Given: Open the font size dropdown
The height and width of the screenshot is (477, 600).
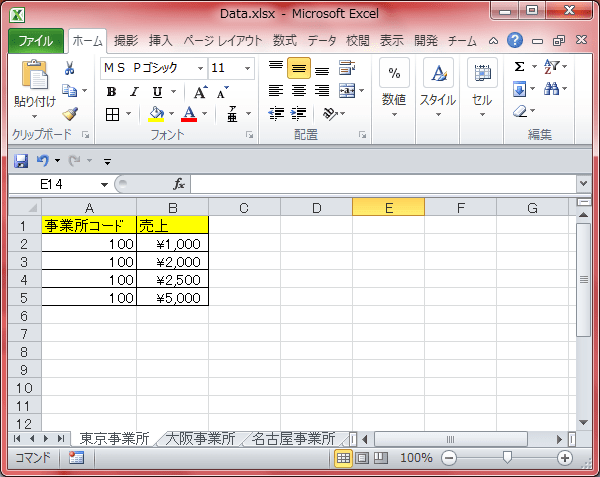Looking at the screenshot, I should tap(247, 68).
